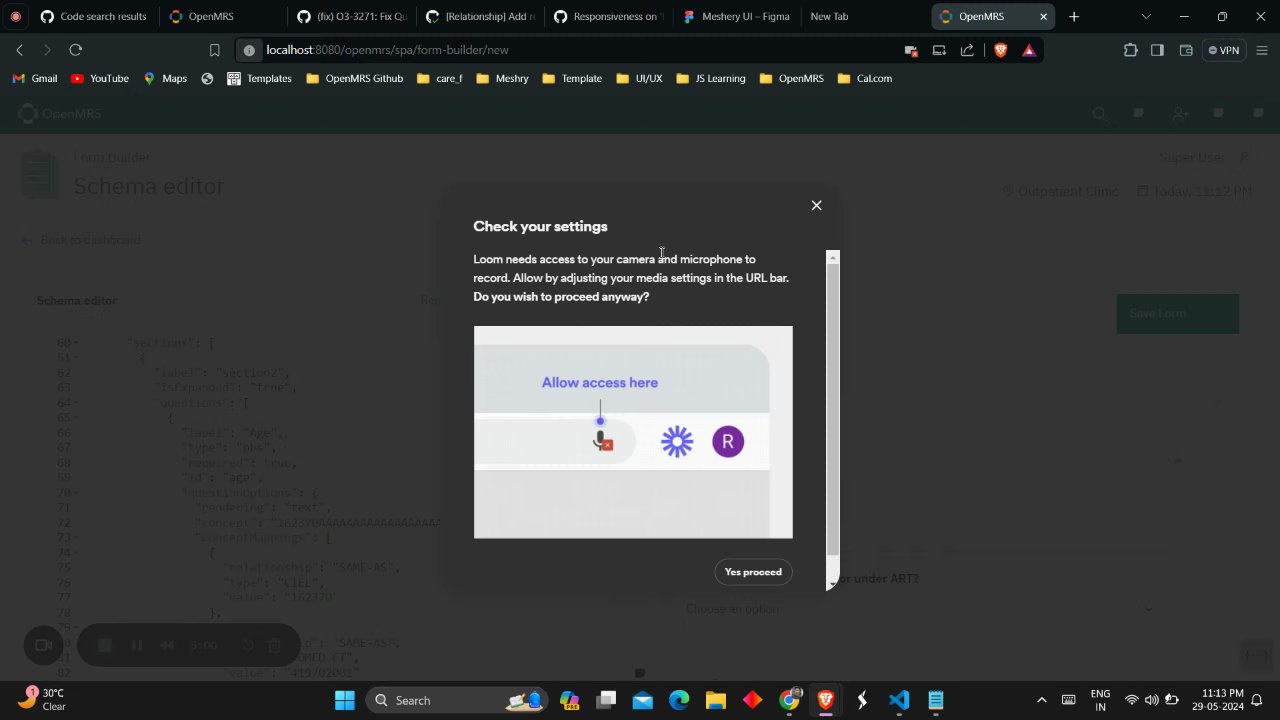The height and width of the screenshot is (720, 1280).
Task: Click the VPN button
Action: point(1223,50)
